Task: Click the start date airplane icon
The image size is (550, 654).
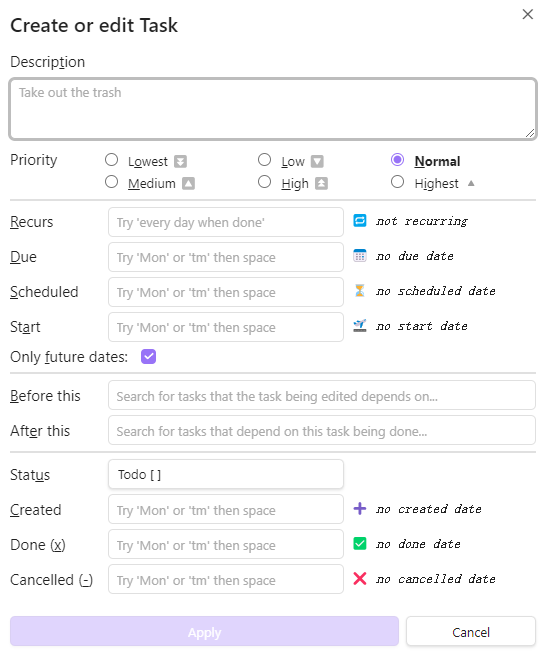Action: [359, 325]
